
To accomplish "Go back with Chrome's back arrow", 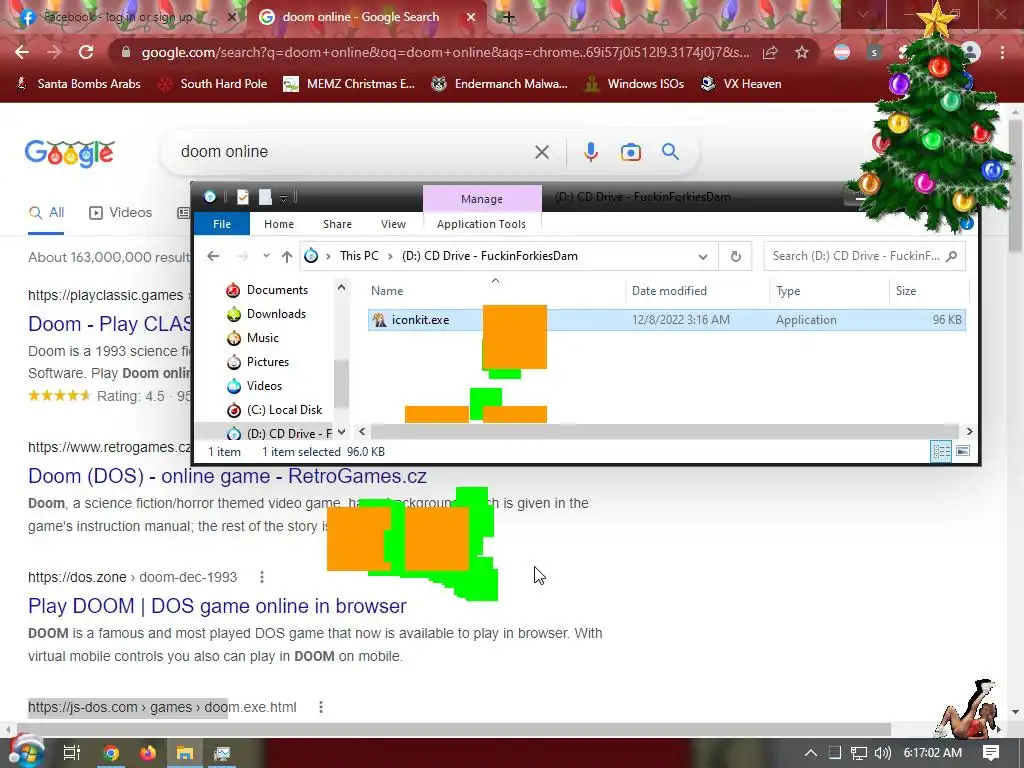I will point(22,52).
